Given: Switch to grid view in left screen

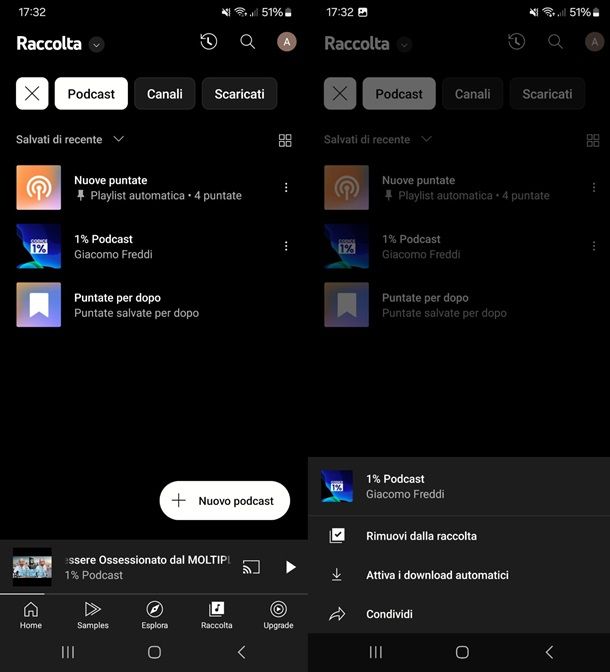Looking at the screenshot, I should (285, 140).
